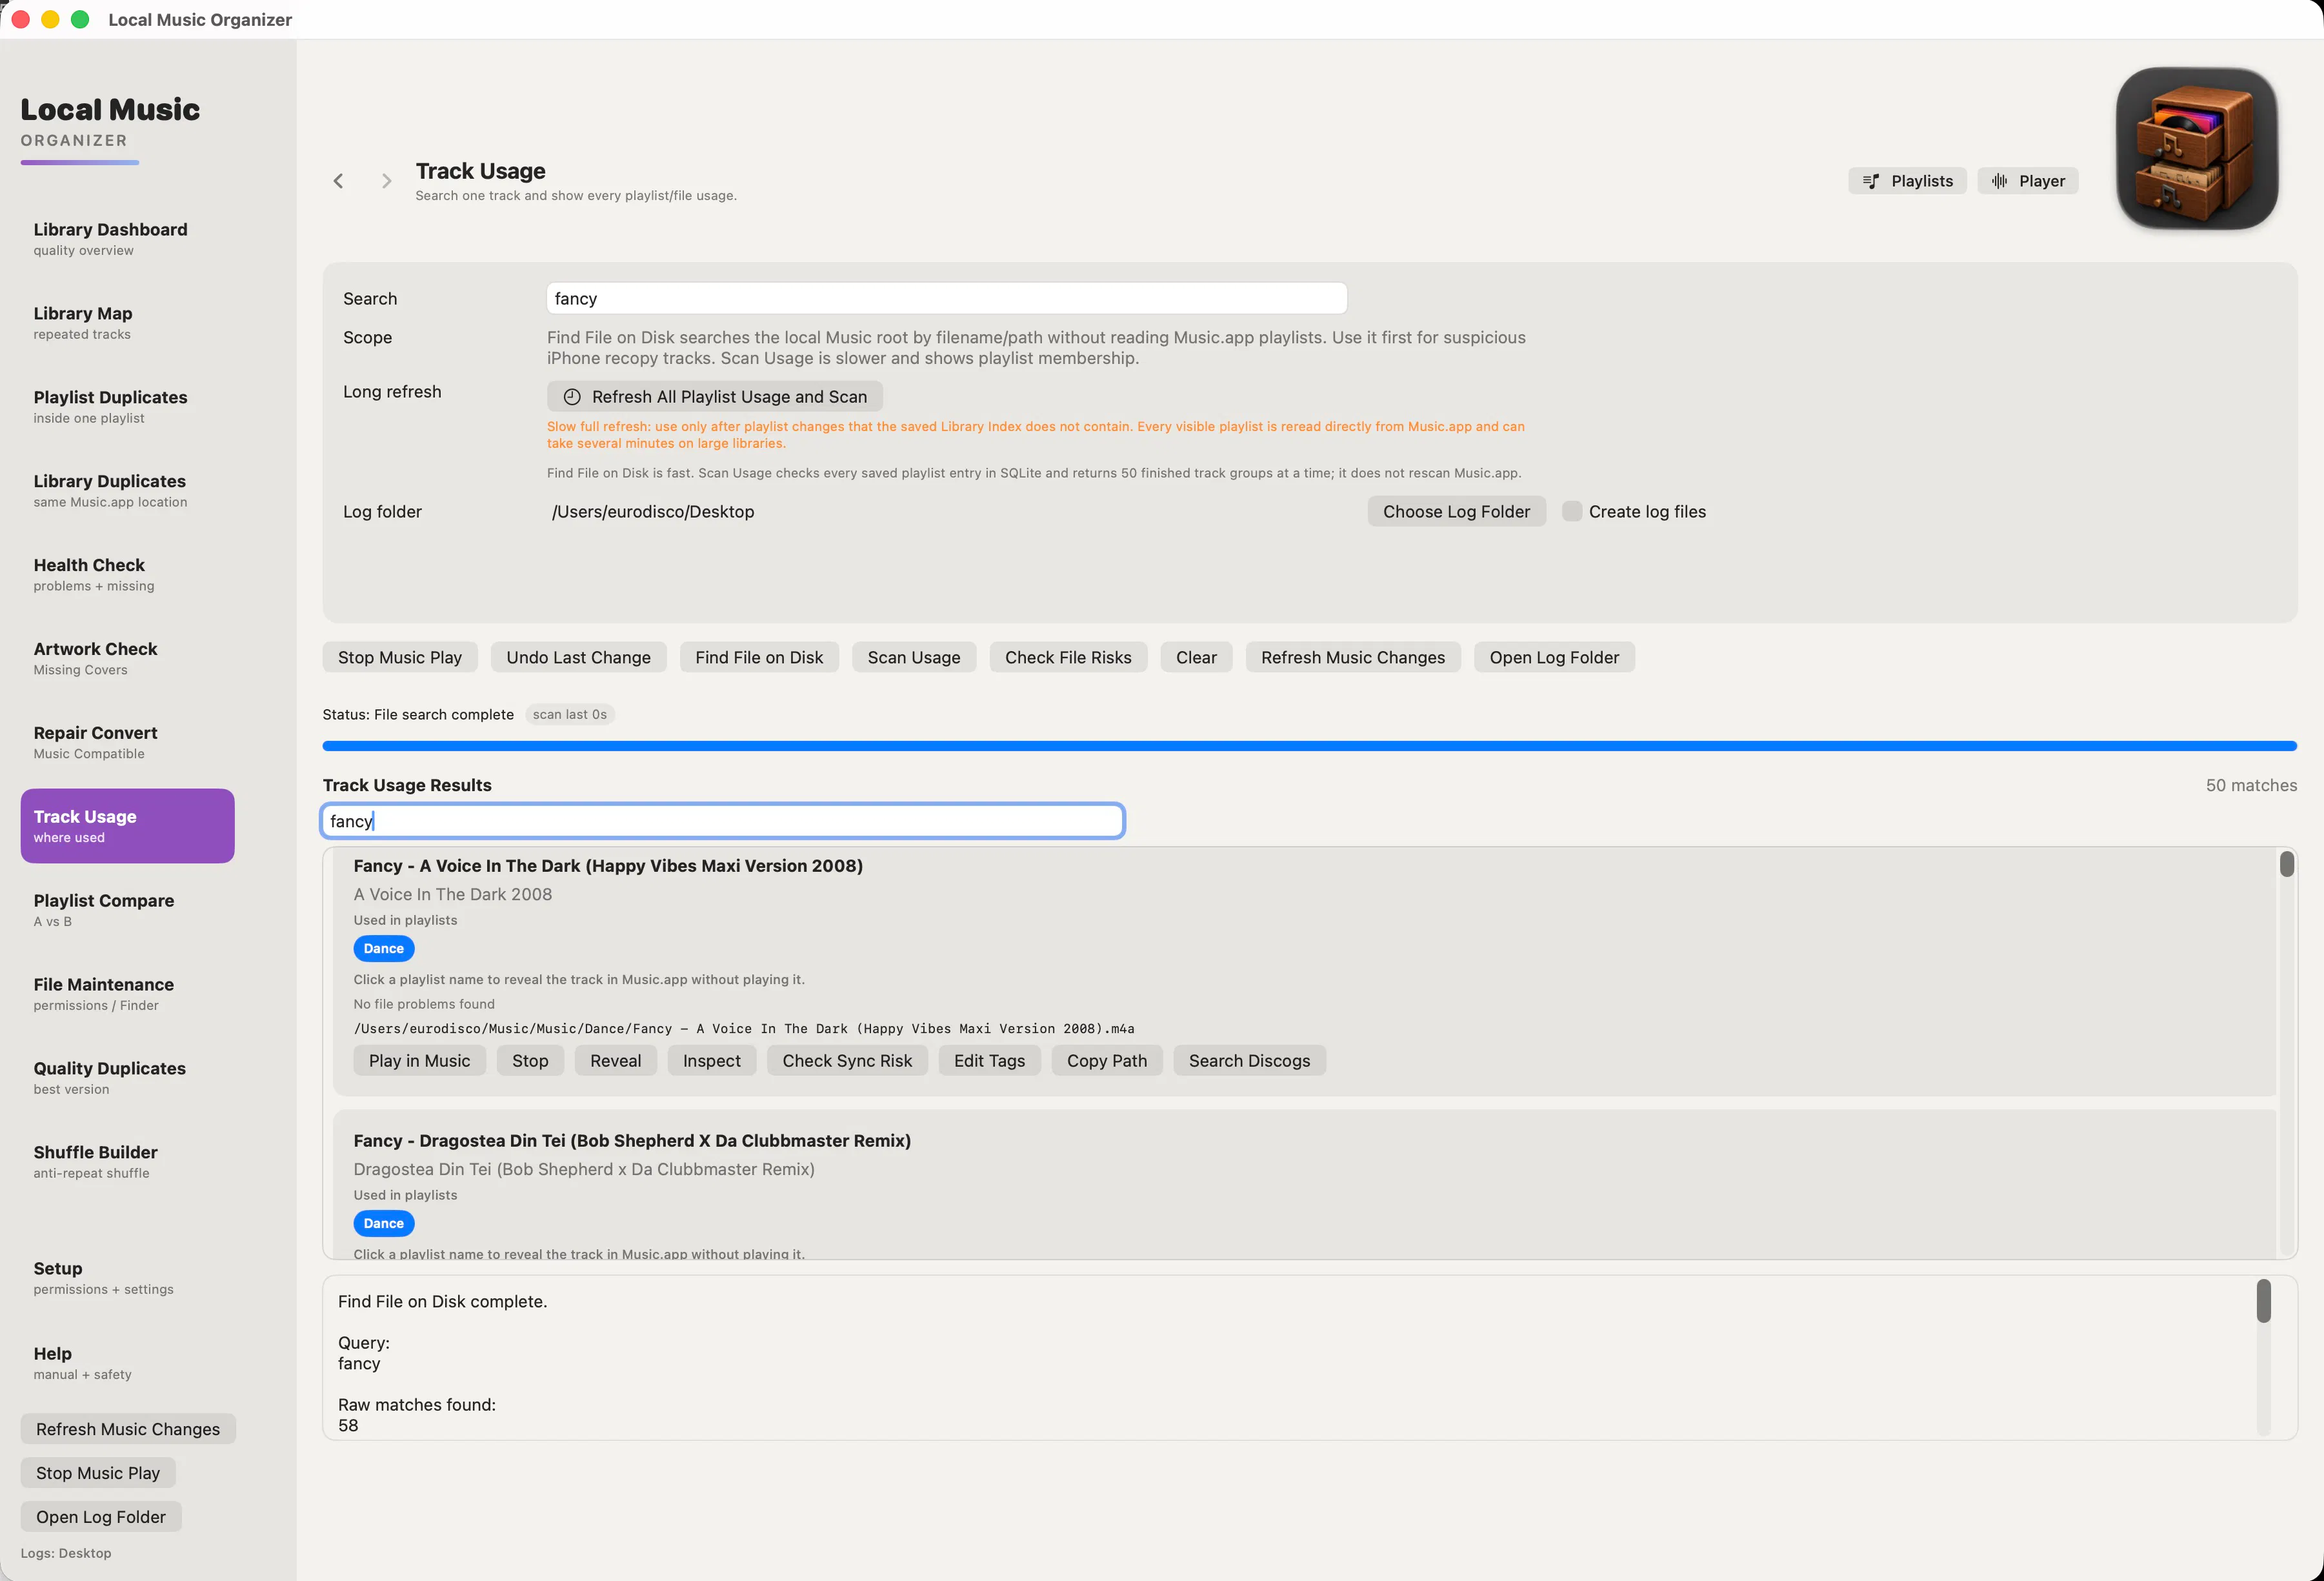
Task: Click sidebar Open Log Folder button
Action: point(101,1517)
